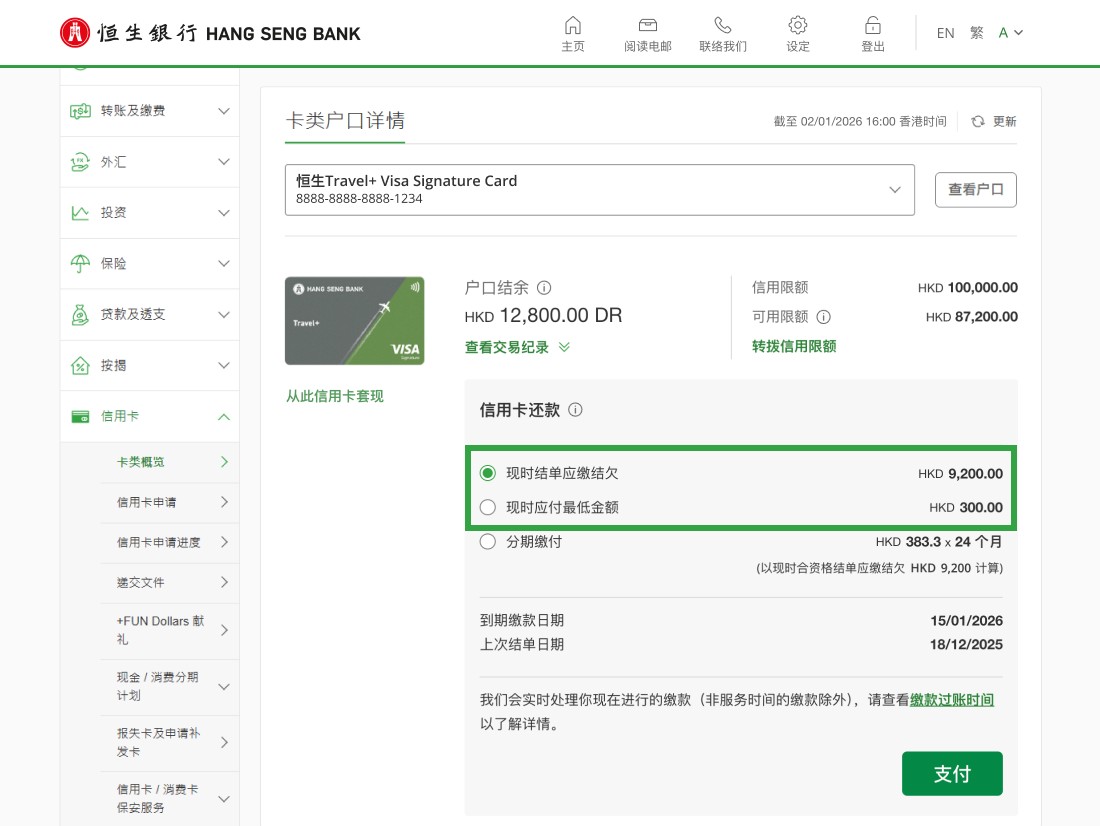This screenshot has height=826, width=1100.
Task: Open the 缴款过账时间 link
Action: tap(951, 699)
